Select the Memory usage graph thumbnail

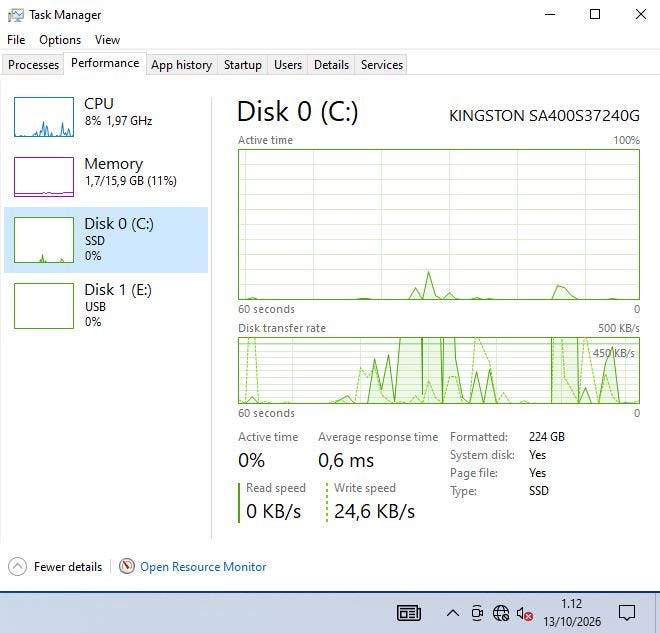point(44,177)
